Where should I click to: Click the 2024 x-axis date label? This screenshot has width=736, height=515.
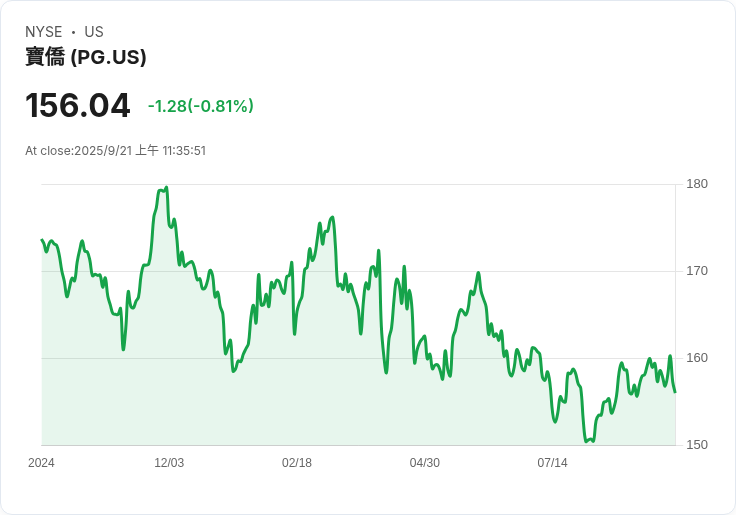tap(41, 463)
